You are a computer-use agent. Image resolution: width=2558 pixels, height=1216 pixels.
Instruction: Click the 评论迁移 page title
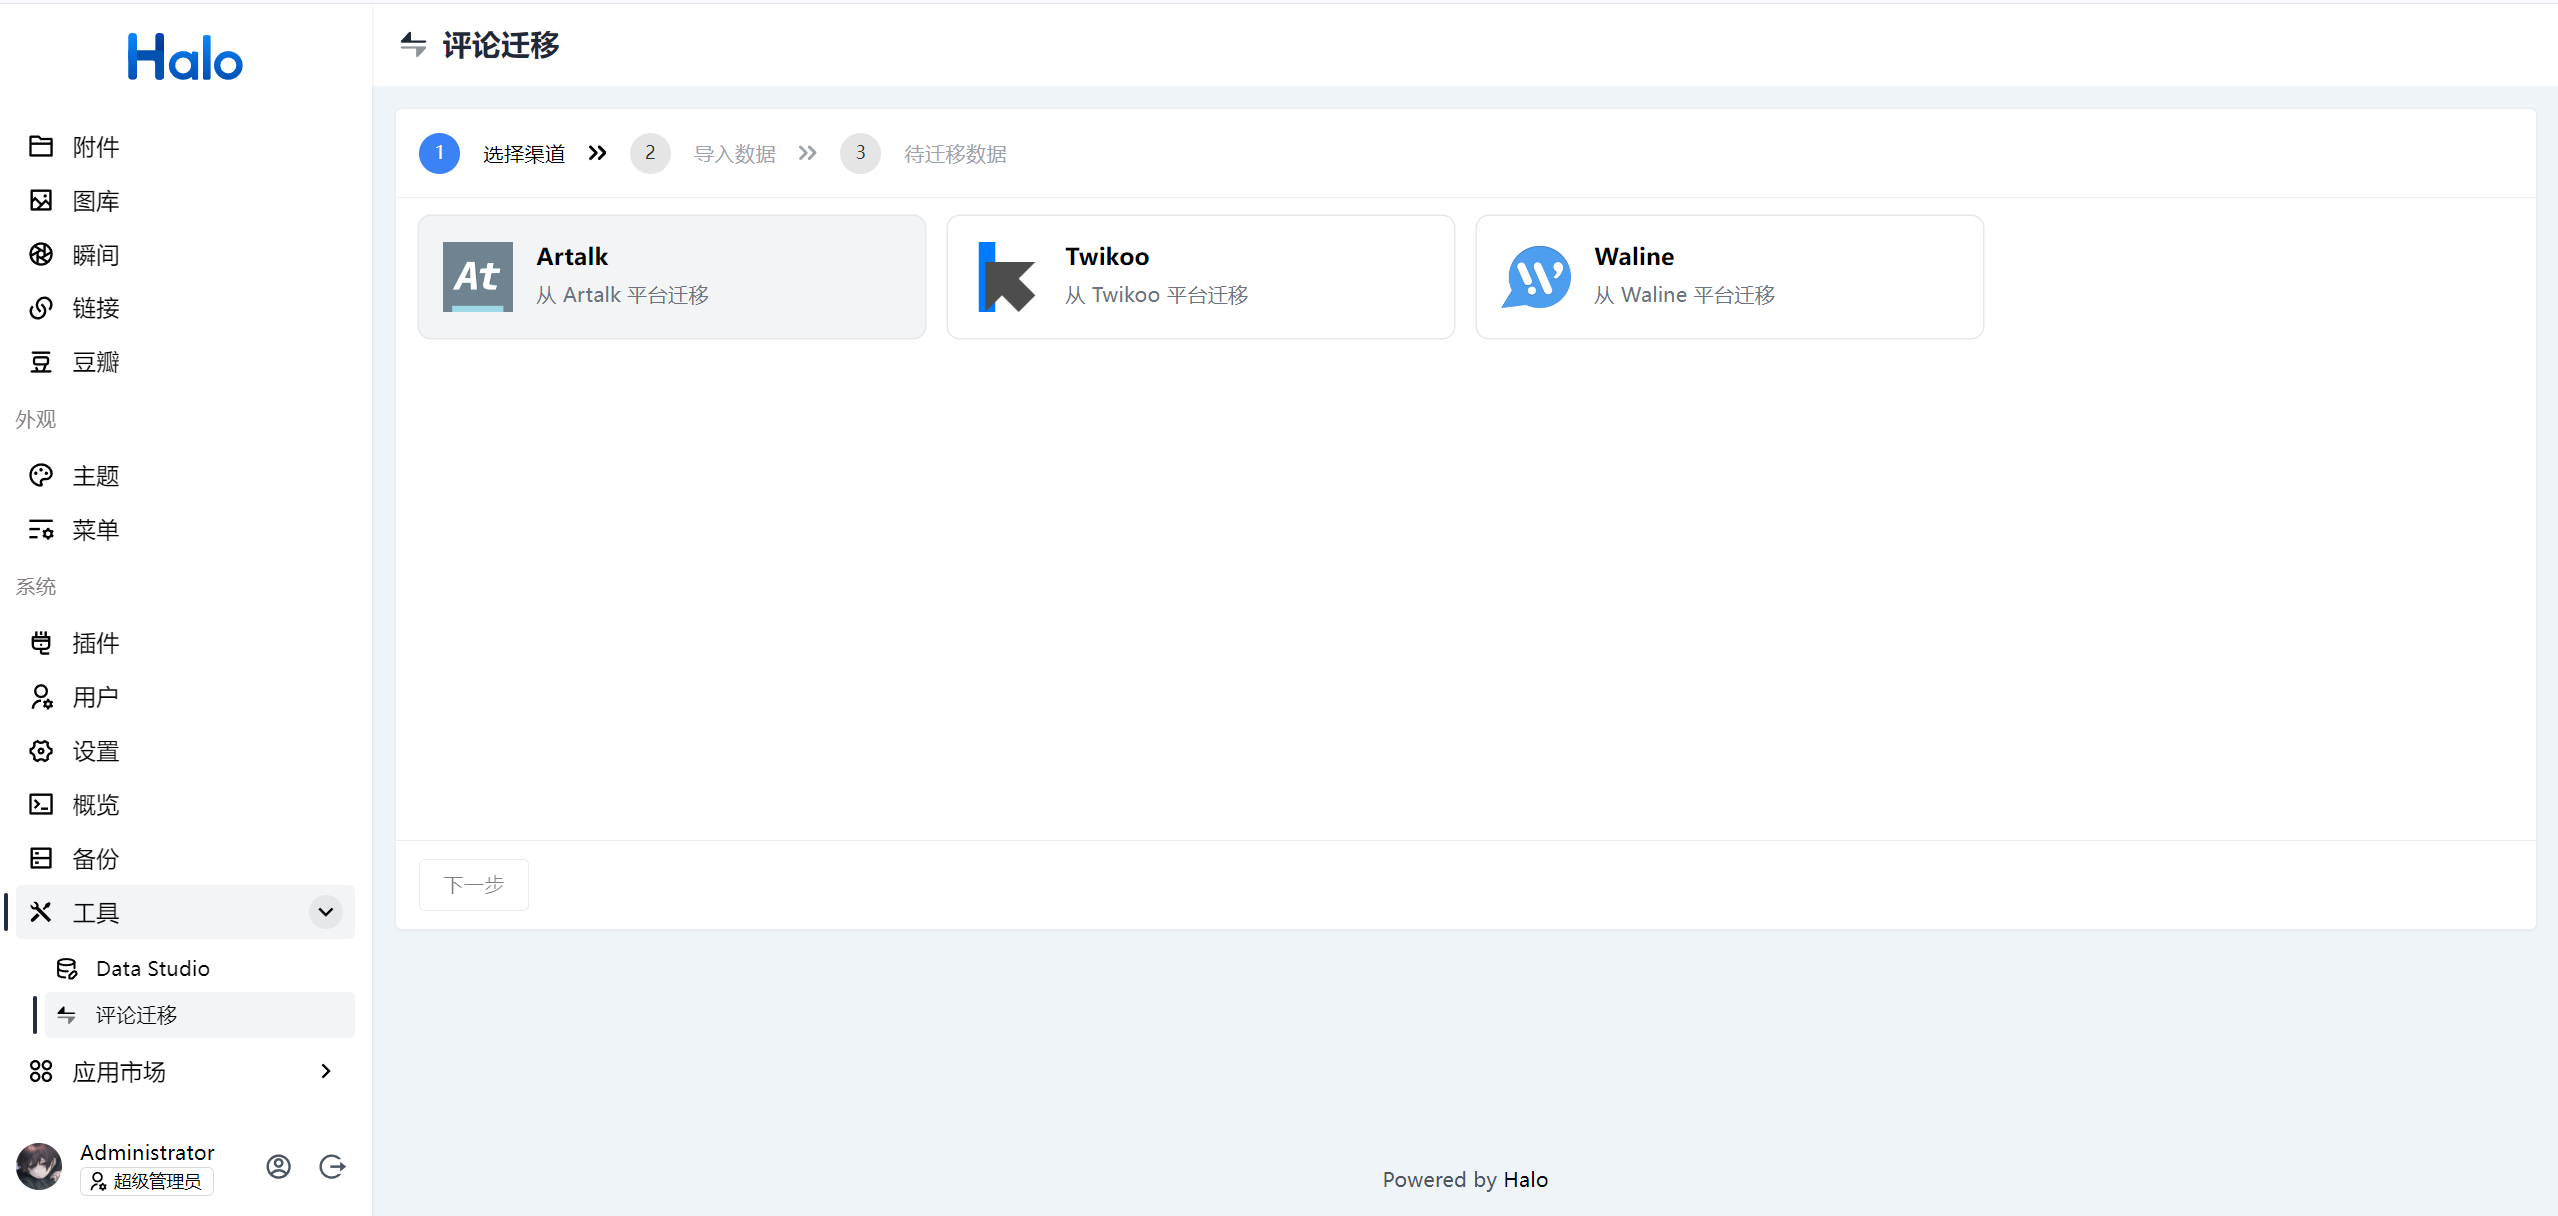coord(501,45)
